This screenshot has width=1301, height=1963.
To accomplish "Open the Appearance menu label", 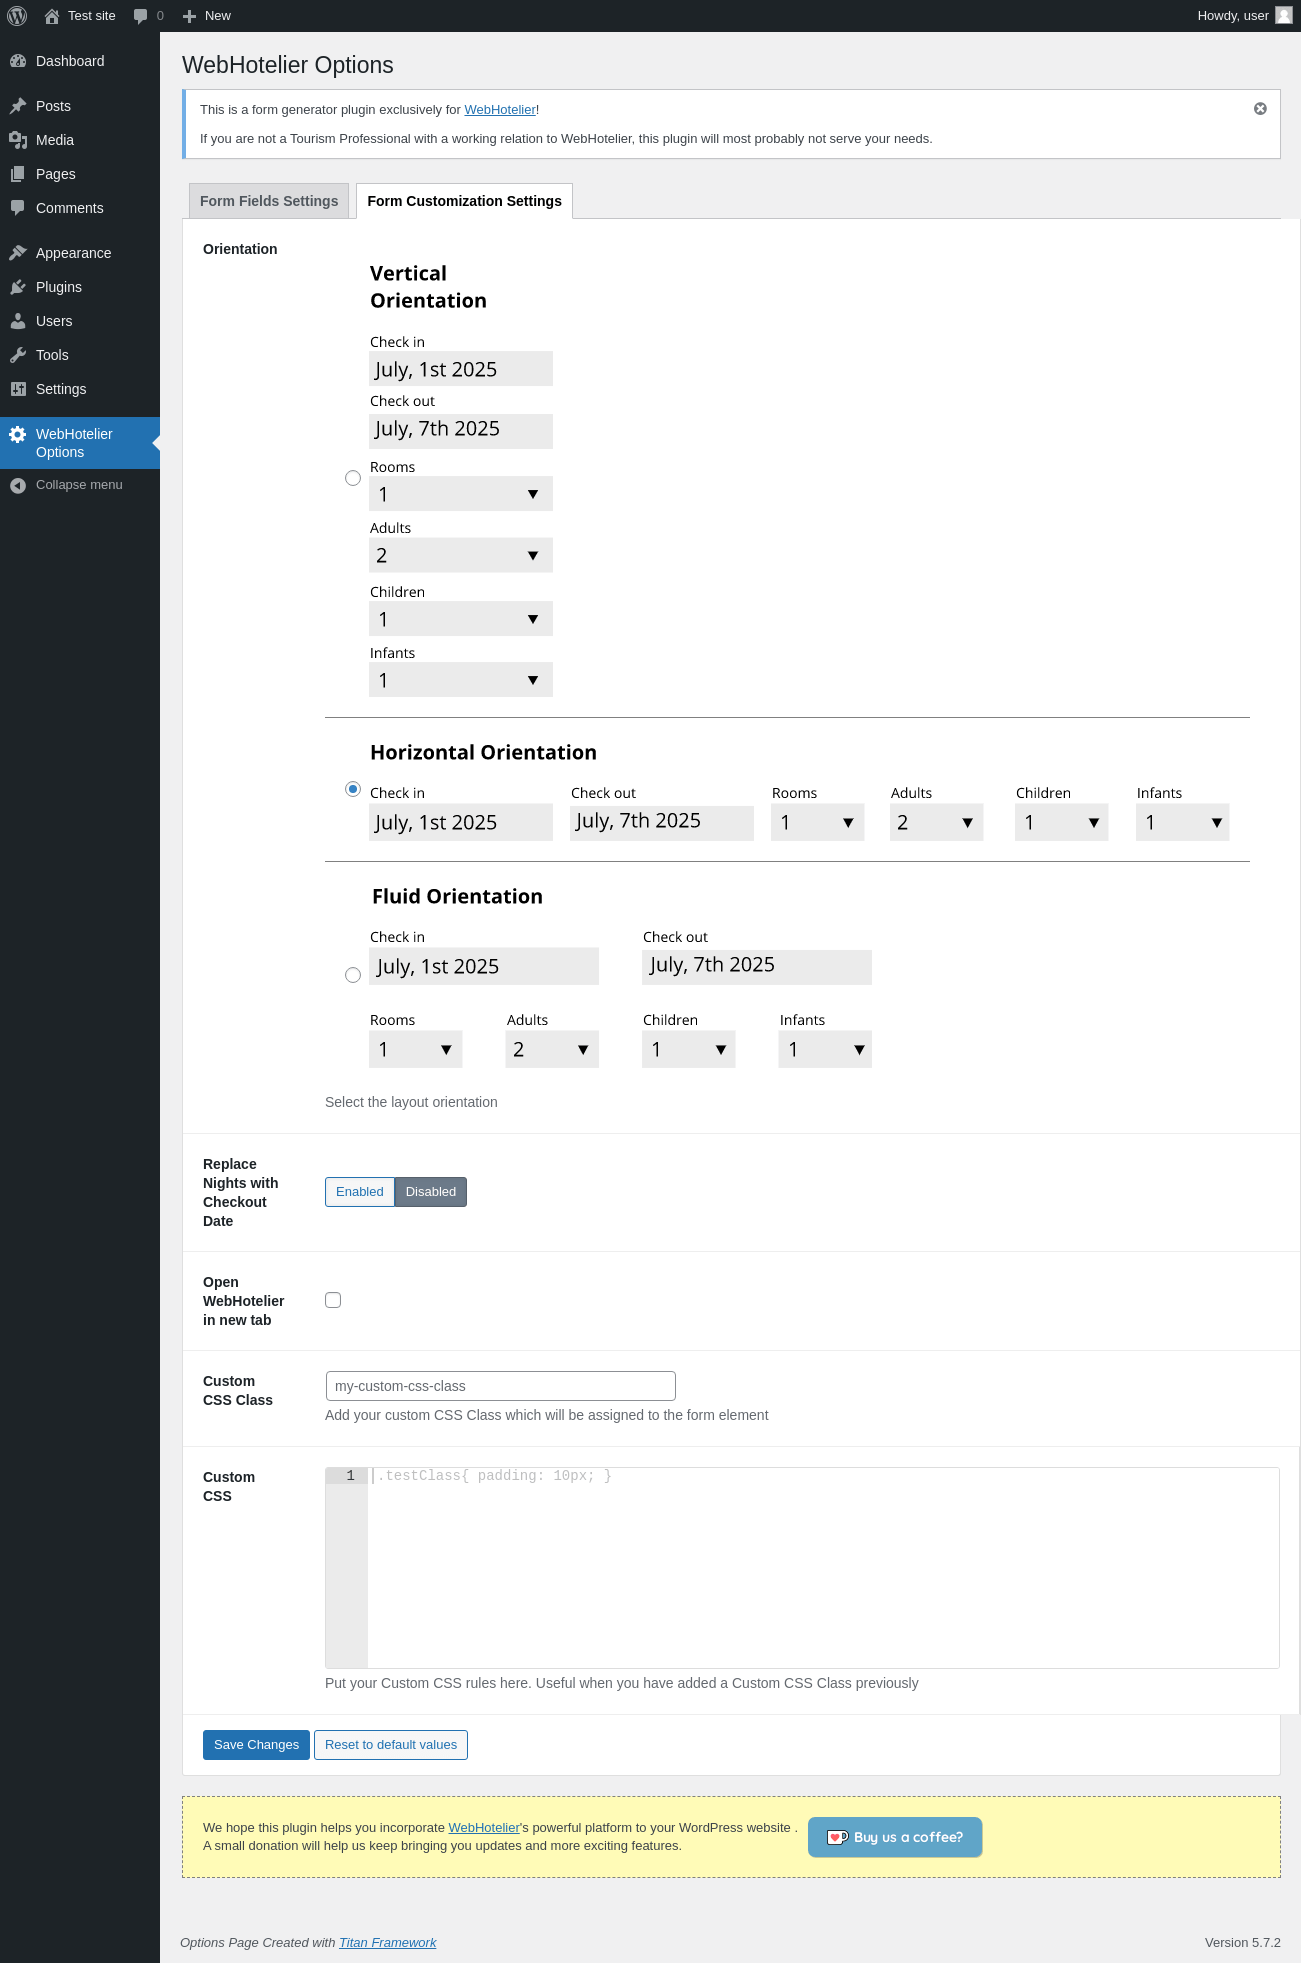I will 73,253.
